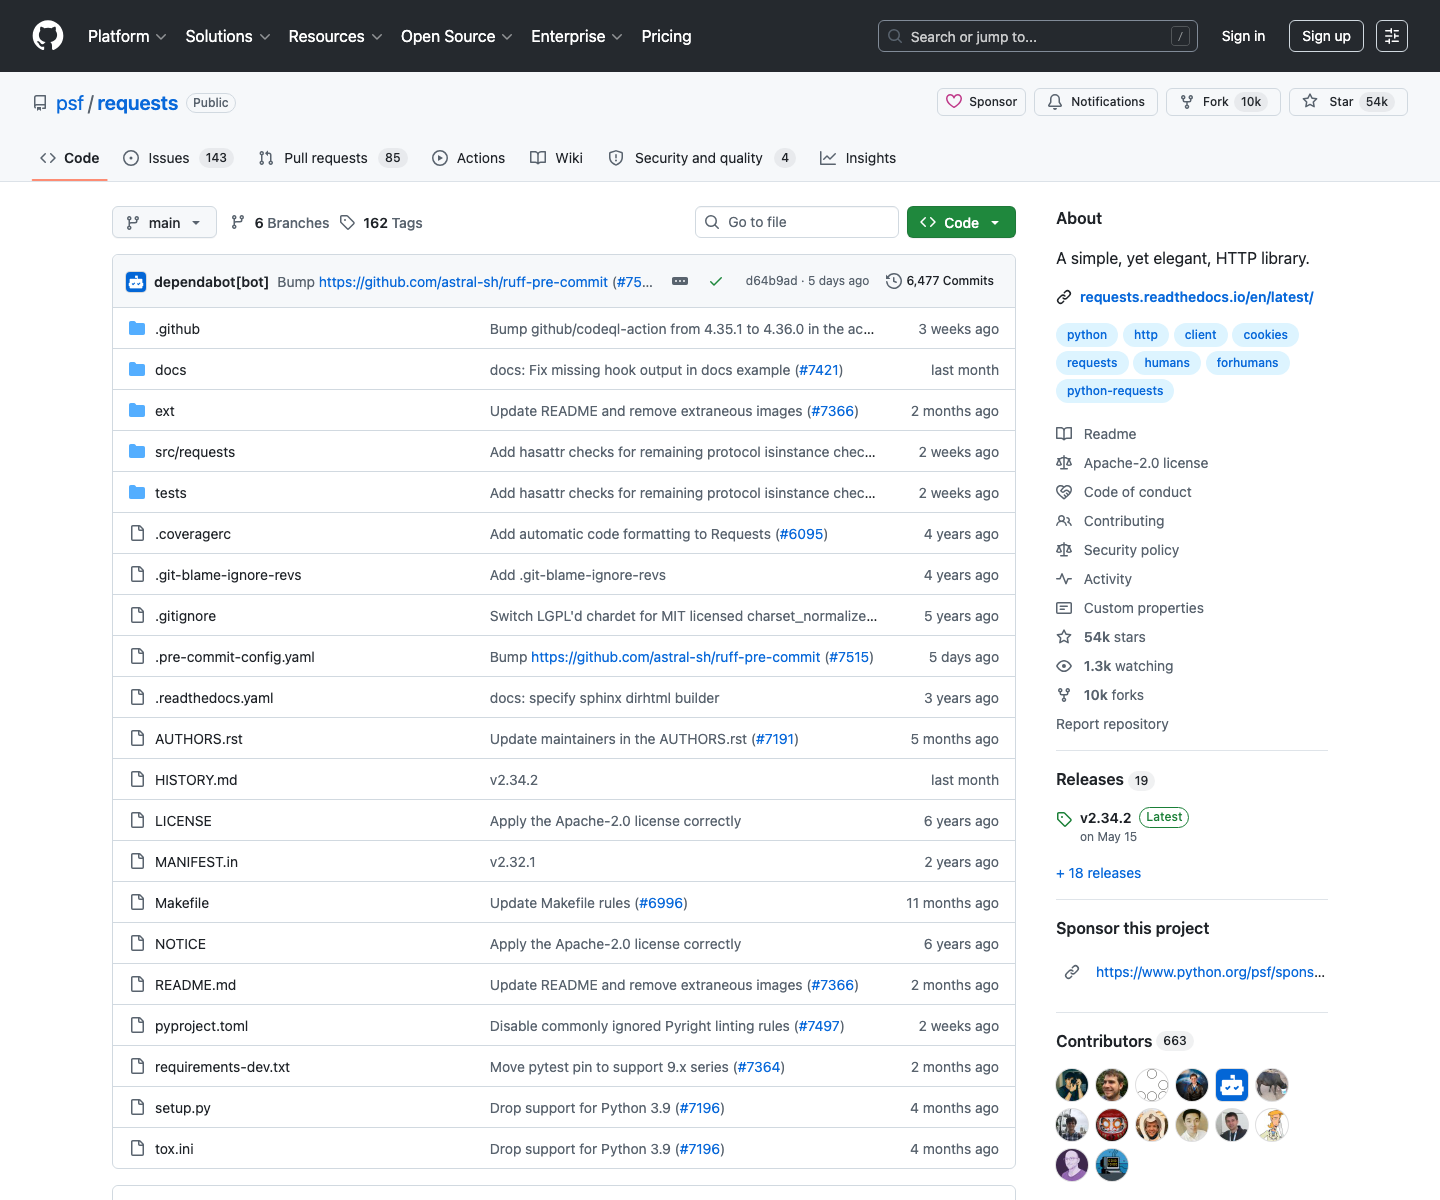Open the docs folder
The image size is (1440, 1200).
[x=170, y=370]
